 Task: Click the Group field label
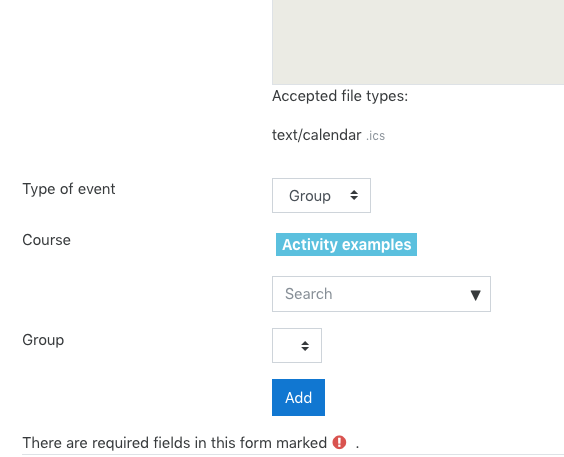[43, 340]
